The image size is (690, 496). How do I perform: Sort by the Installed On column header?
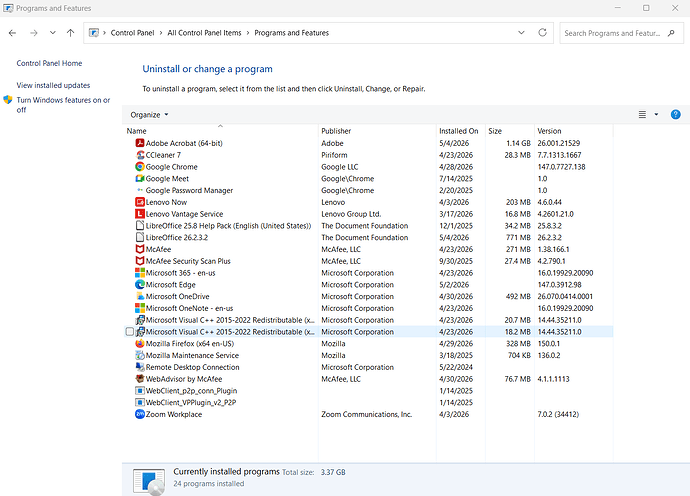(x=461, y=131)
